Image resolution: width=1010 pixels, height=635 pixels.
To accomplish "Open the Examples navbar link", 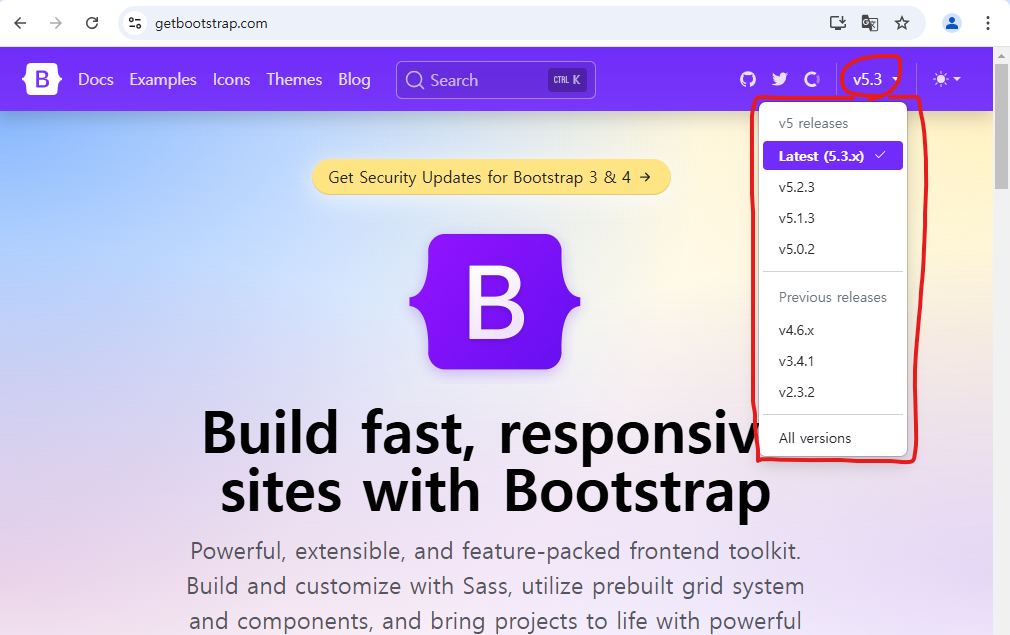I will point(163,79).
